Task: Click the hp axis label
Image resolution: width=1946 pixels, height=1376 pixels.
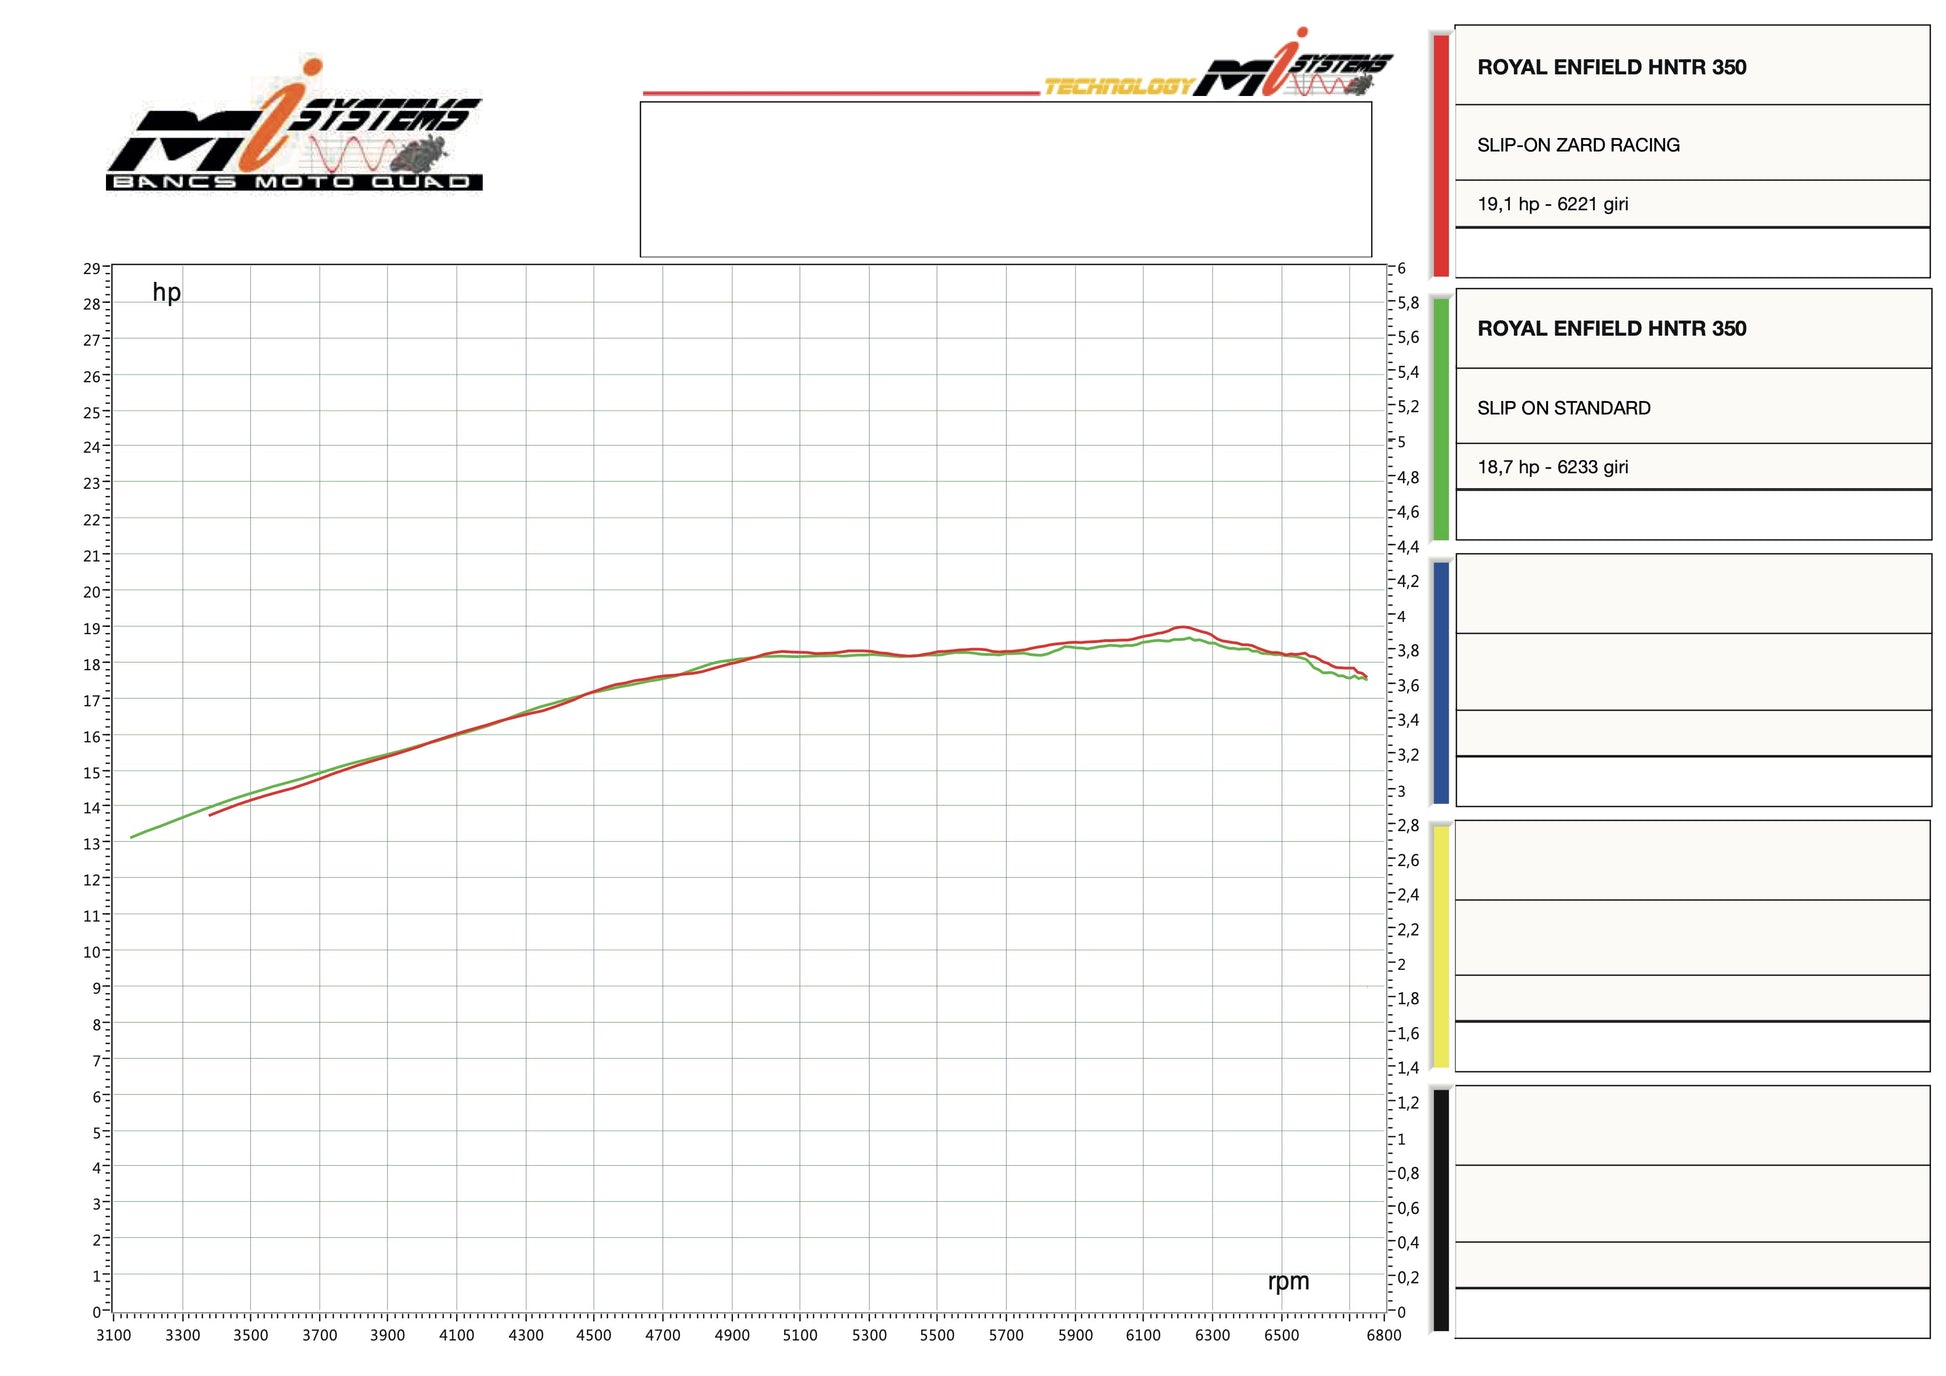Action: tap(166, 292)
